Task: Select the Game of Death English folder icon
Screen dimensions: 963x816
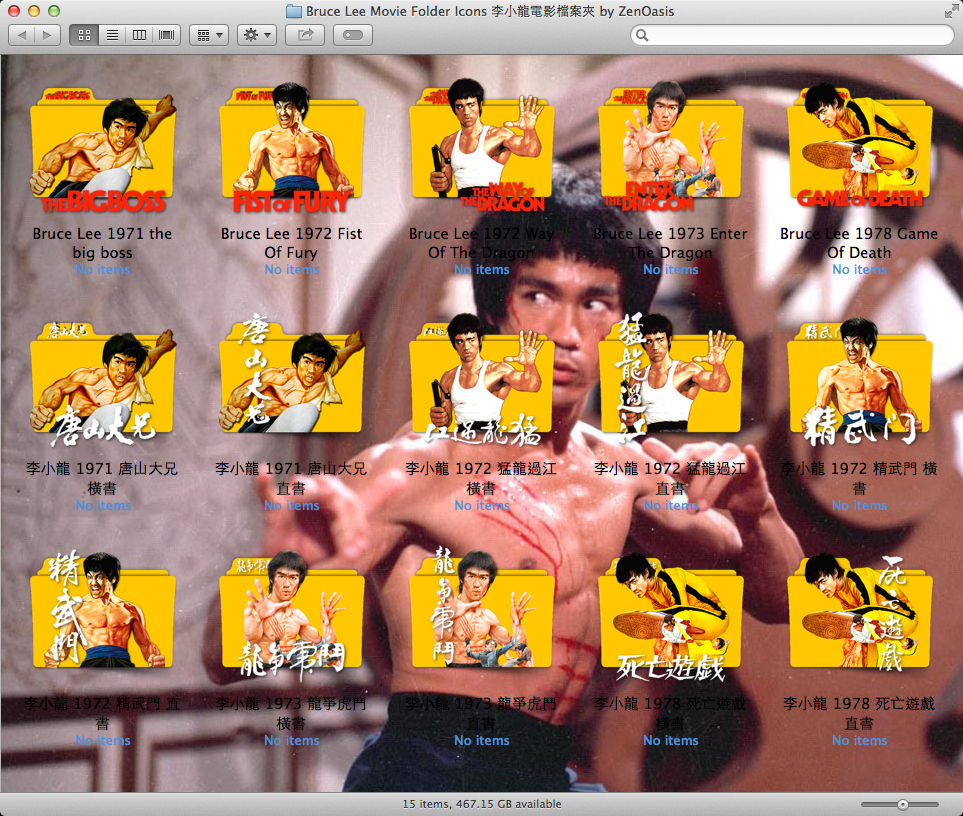Action: click(x=860, y=146)
